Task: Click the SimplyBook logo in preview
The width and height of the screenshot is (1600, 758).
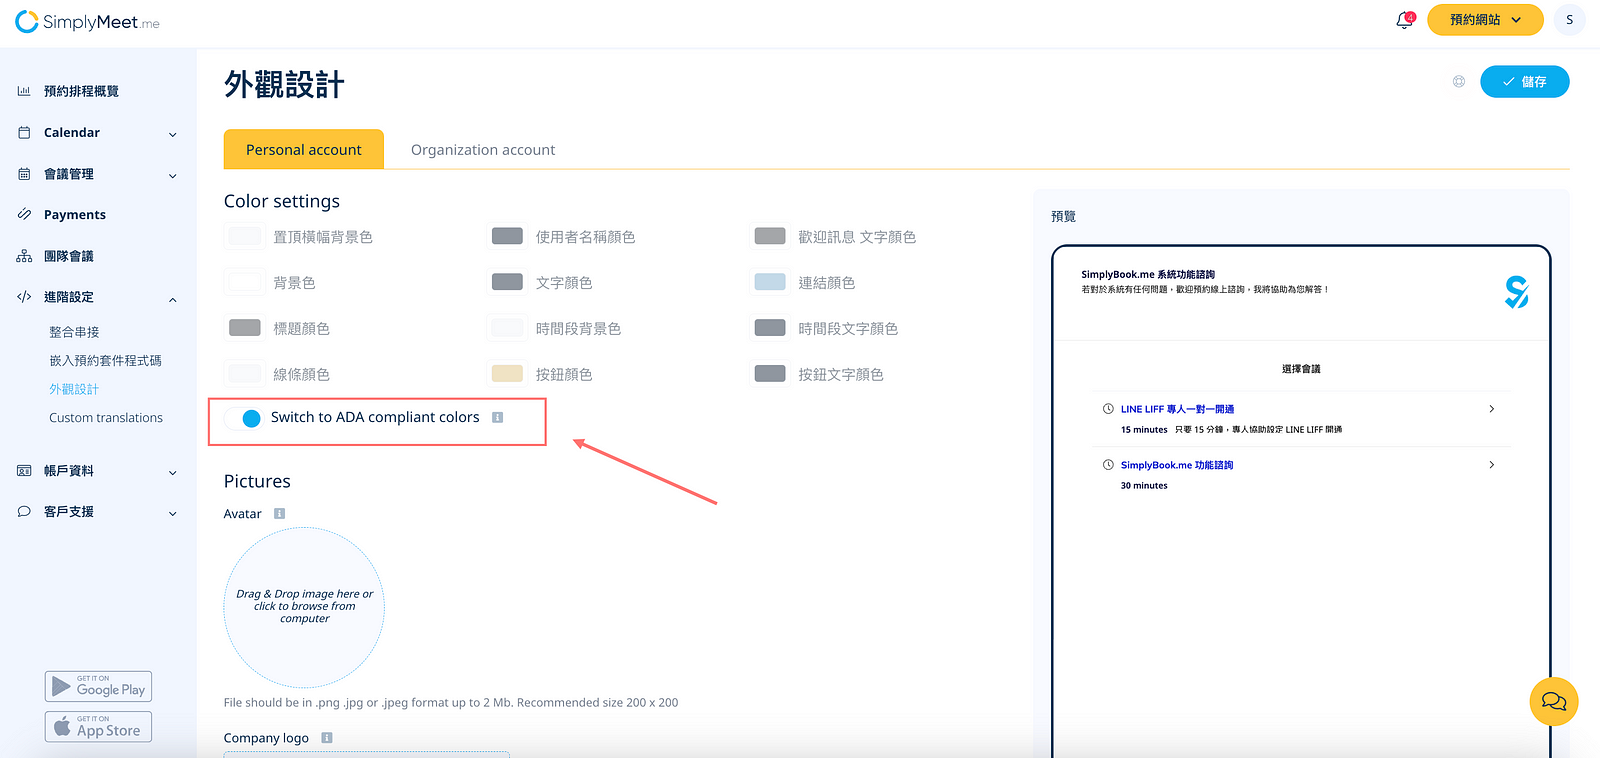Action: point(1516,292)
